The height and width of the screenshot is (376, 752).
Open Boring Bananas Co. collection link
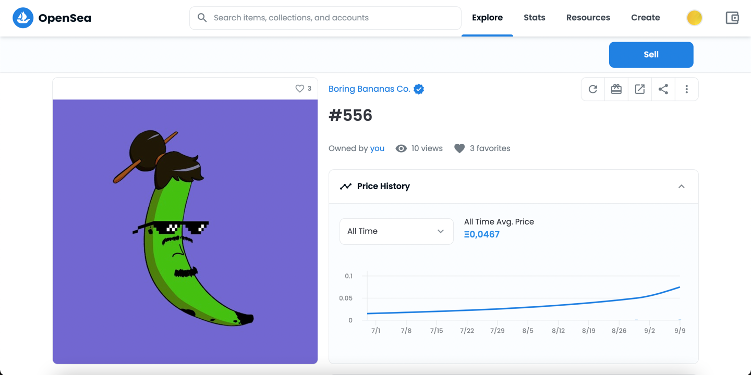click(369, 89)
